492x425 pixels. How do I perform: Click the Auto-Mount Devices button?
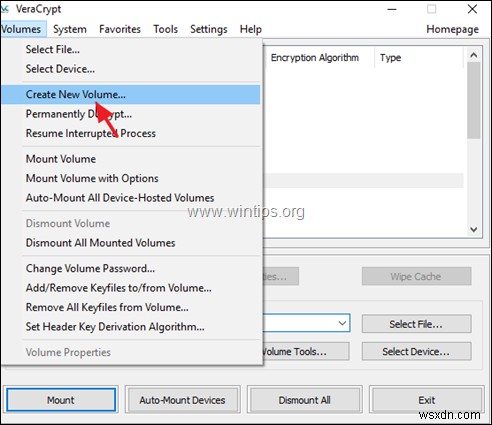[182, 400]
